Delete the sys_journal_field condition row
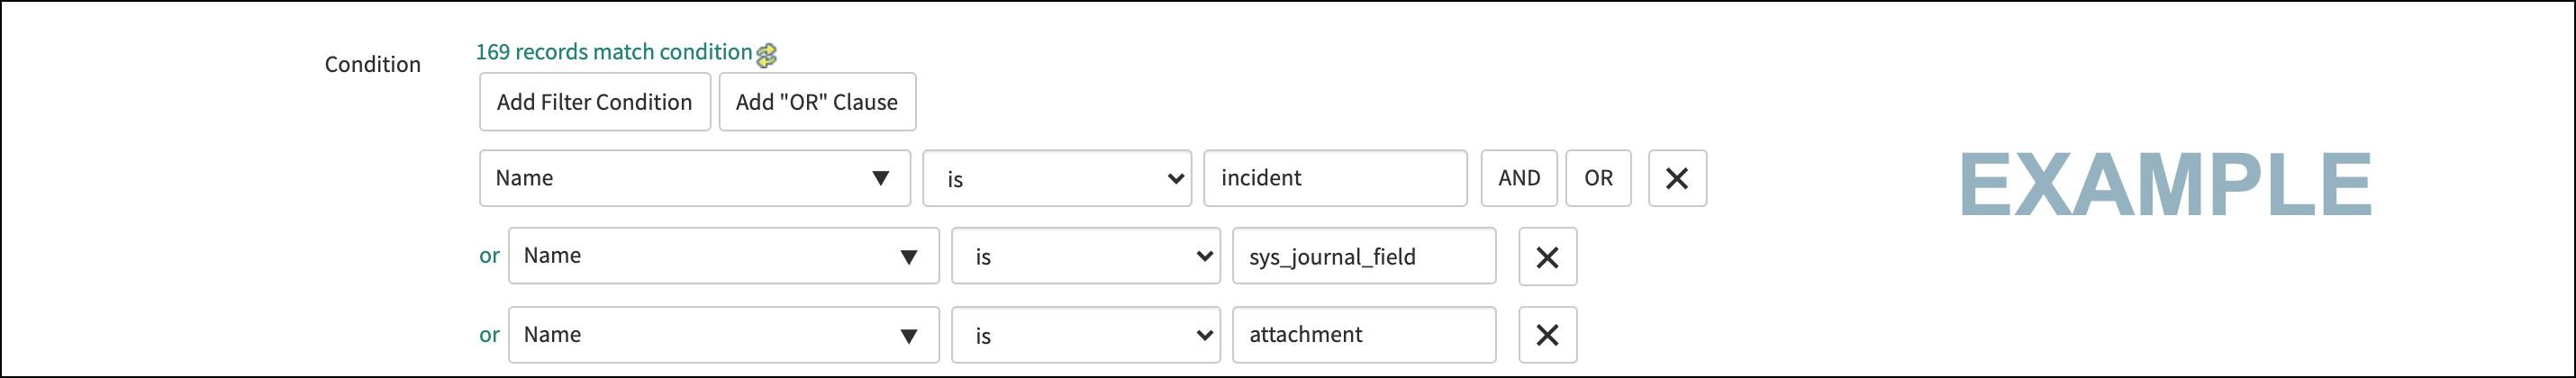 tap(1547, 257)
